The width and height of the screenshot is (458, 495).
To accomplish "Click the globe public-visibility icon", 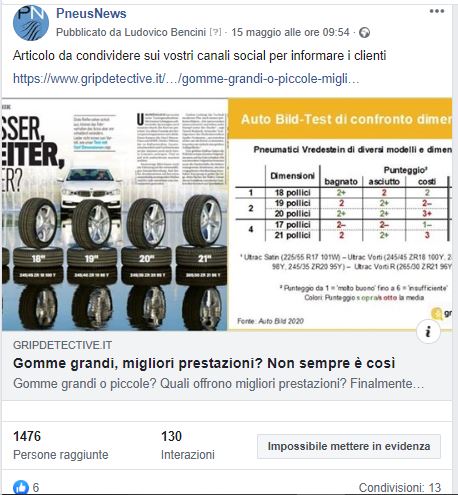I will (364, 33).
